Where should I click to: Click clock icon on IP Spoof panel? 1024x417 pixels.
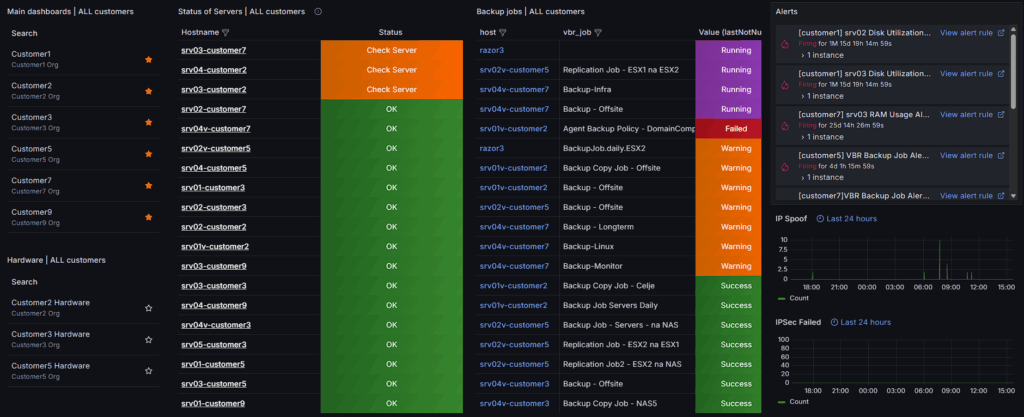821,218
